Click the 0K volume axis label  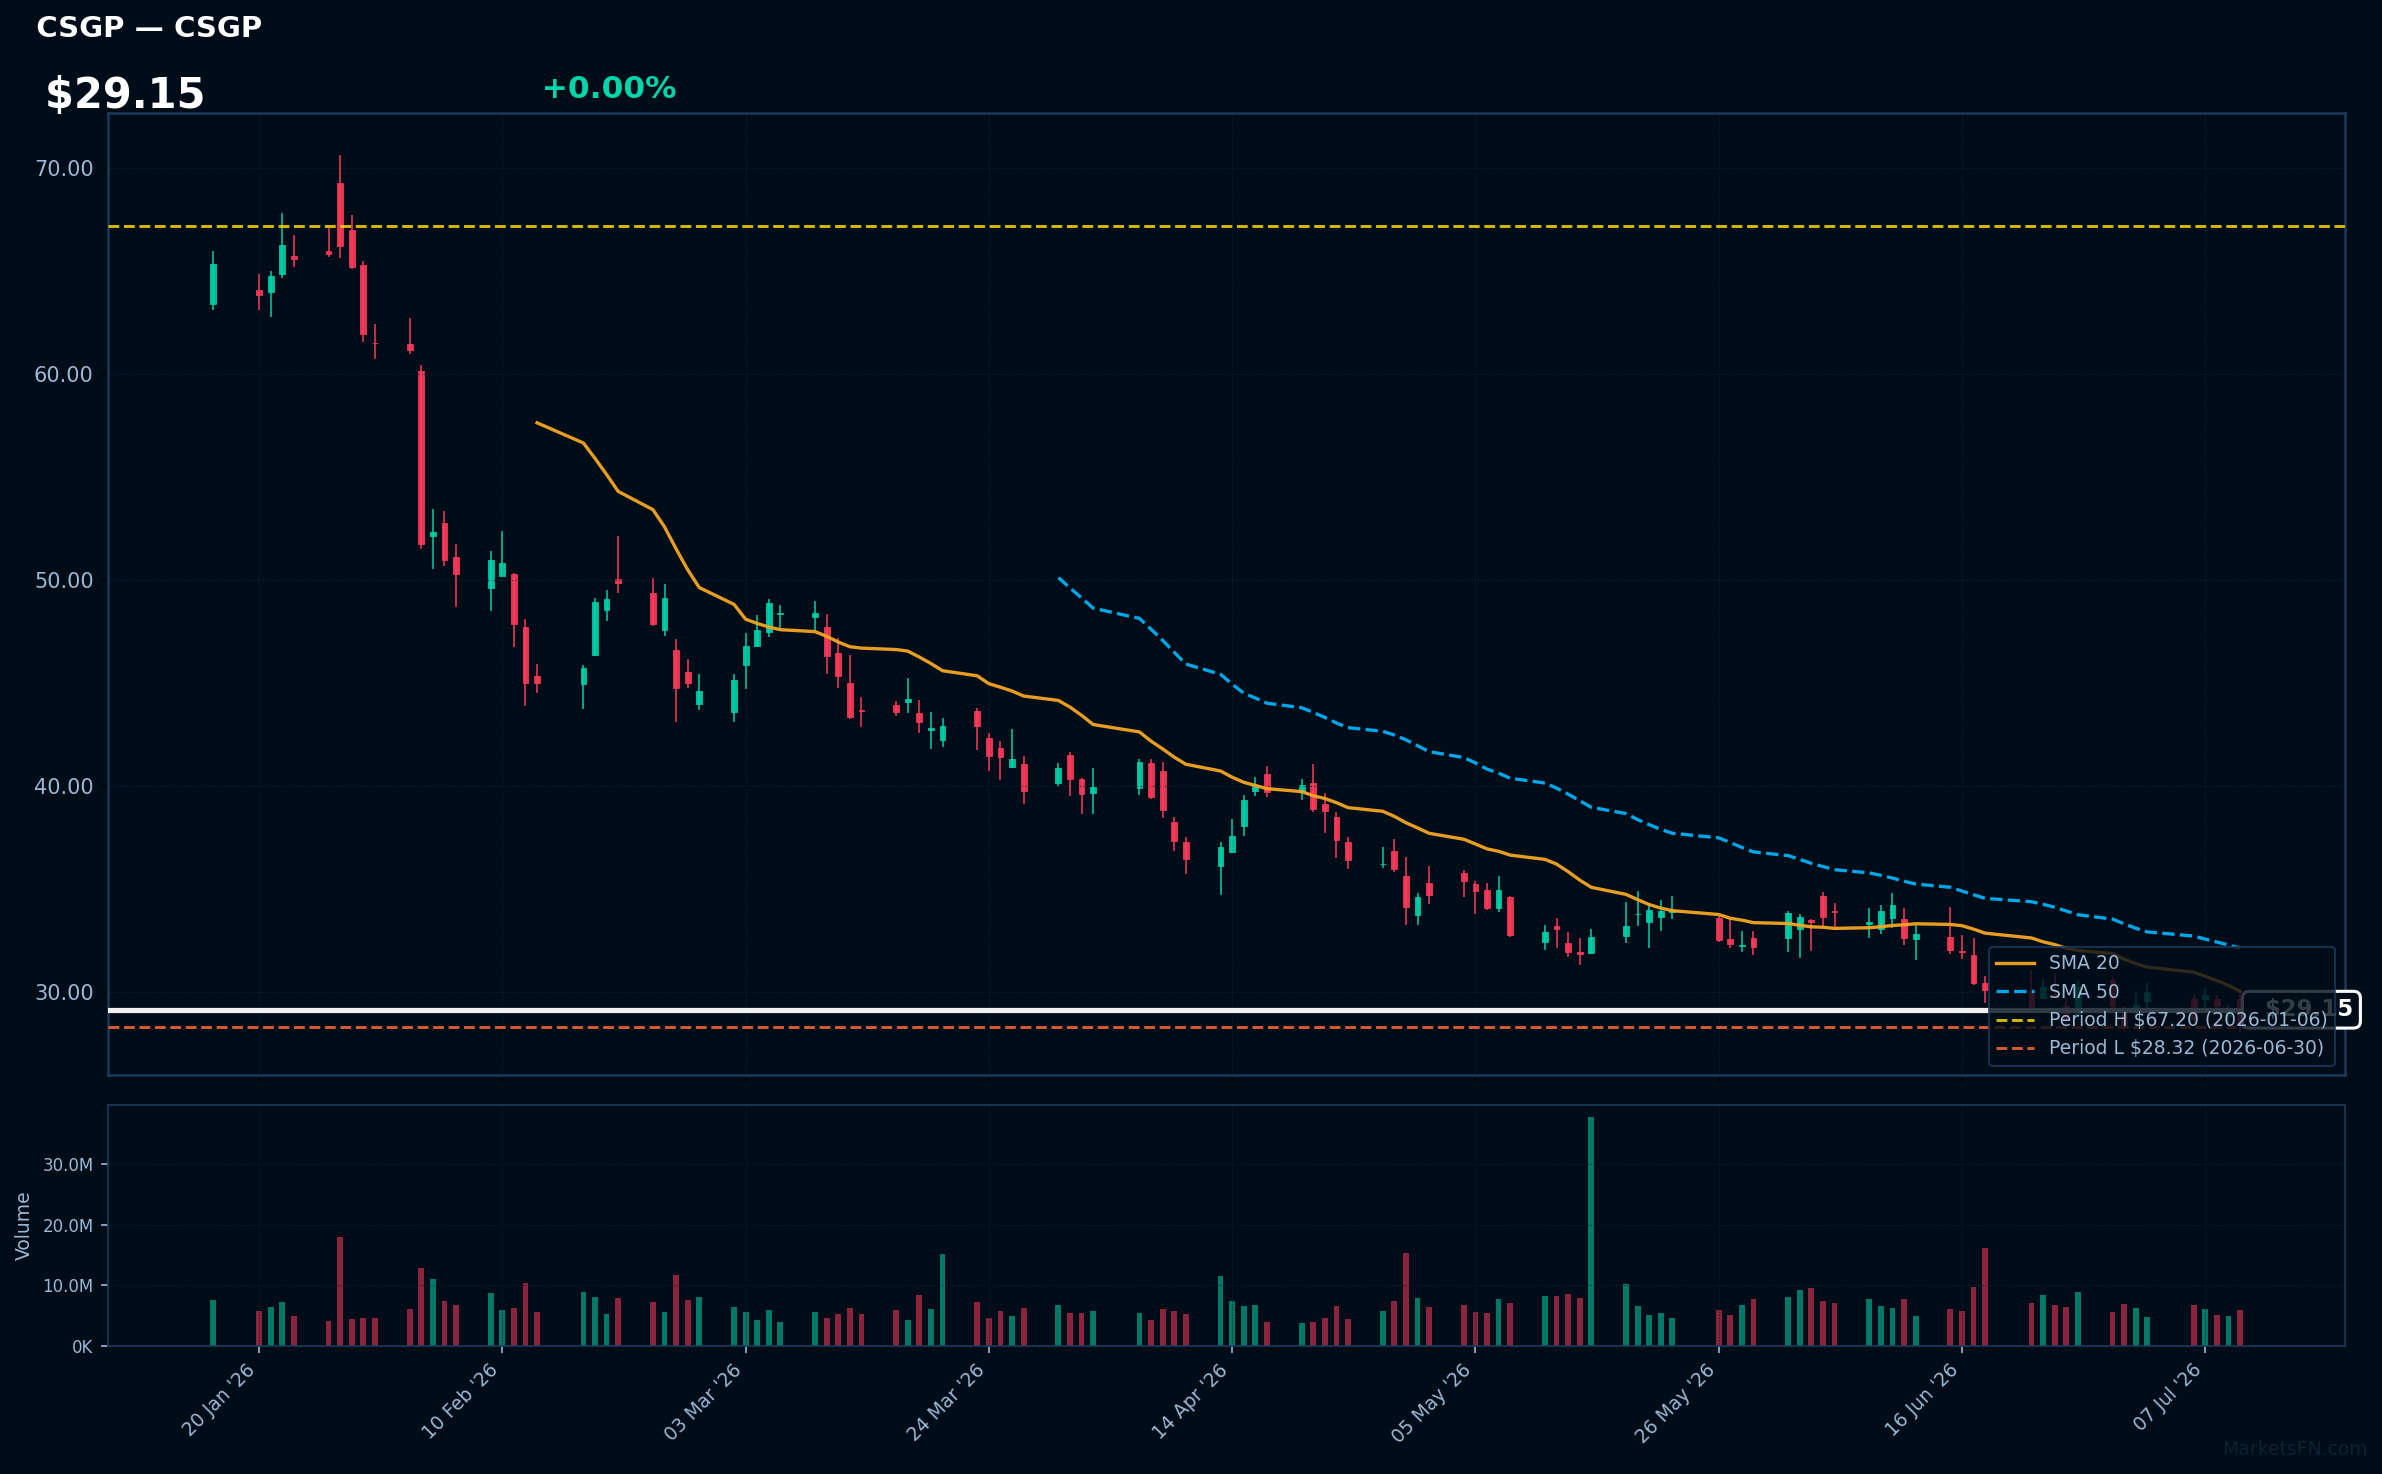pos(82,1347)
